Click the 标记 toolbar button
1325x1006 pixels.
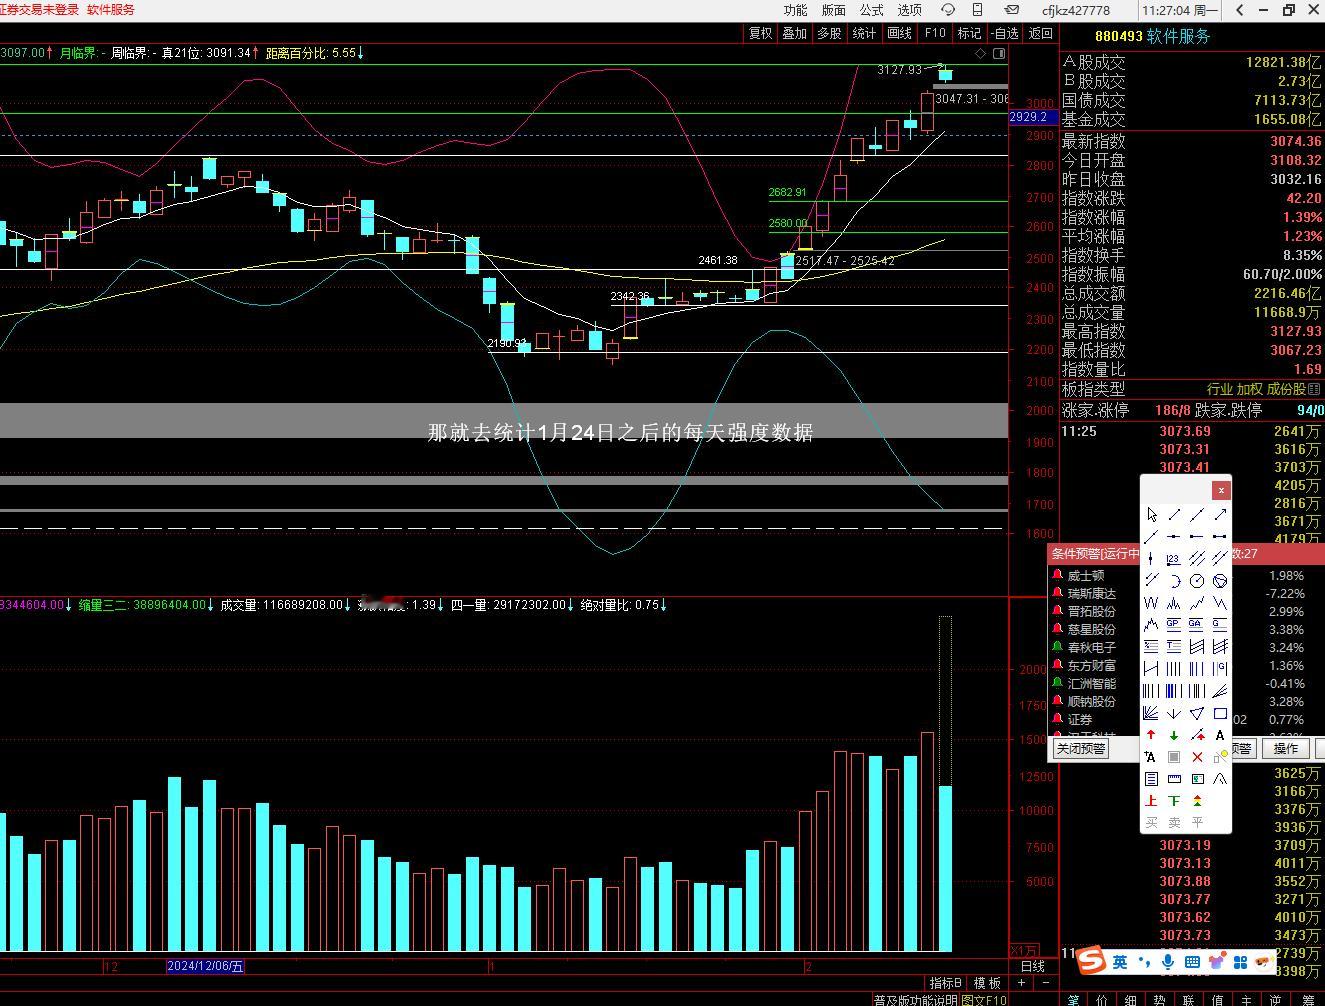click(969, 33)
